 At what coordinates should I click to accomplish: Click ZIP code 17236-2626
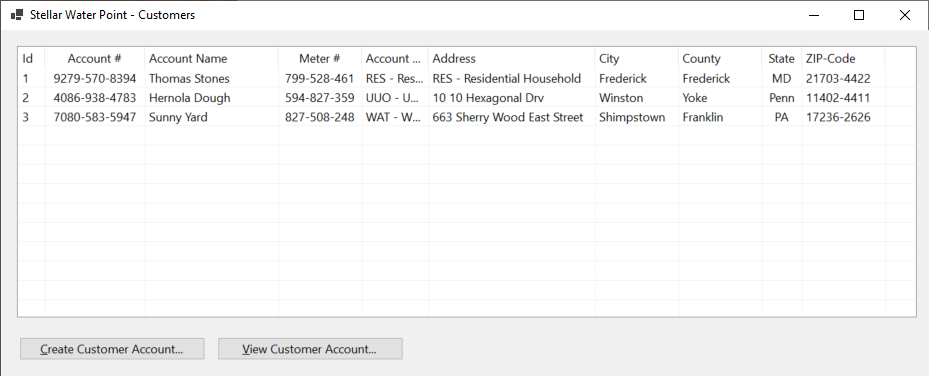pos(838,117)
